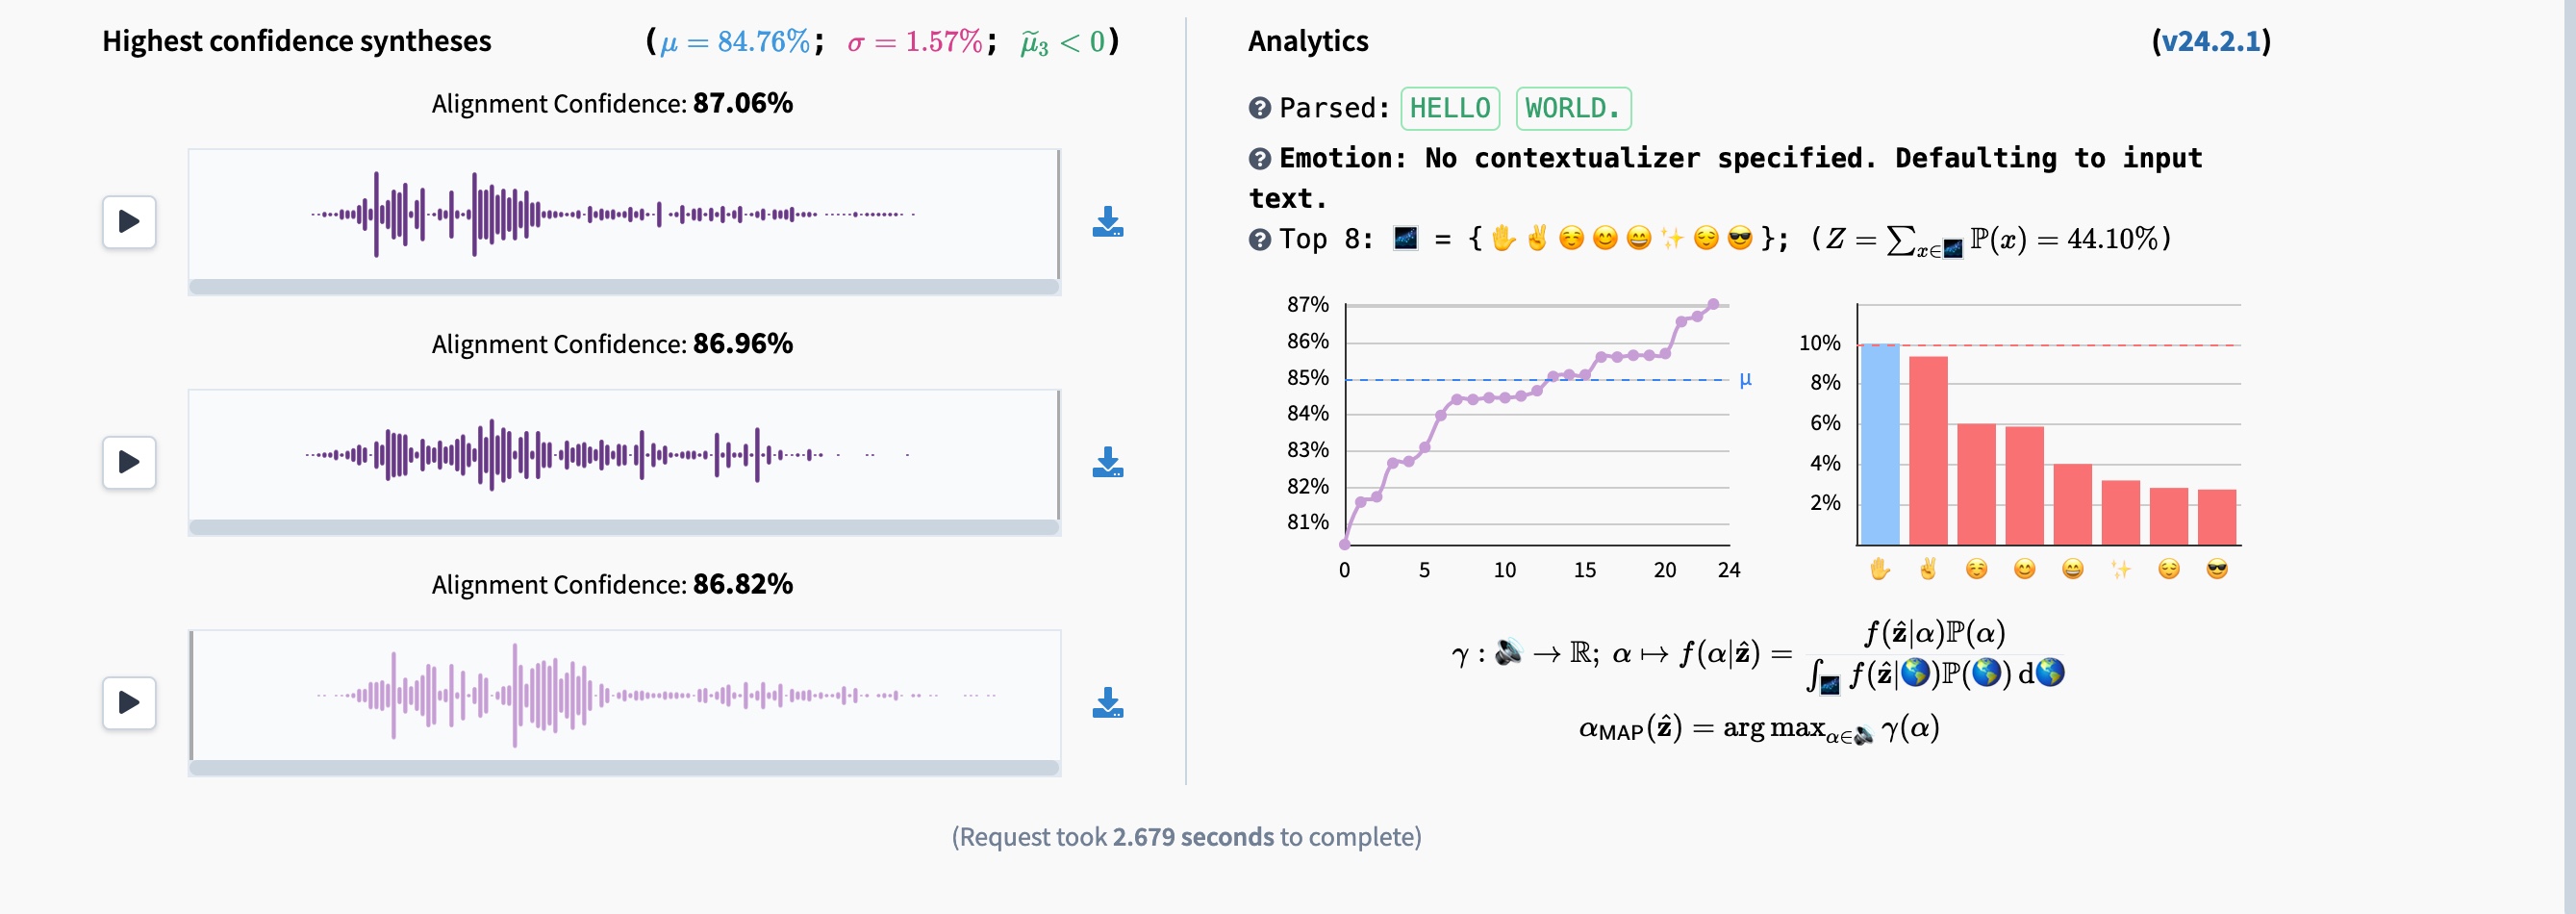Download the 87.06% confidence audio

(x=1107, y=222)
